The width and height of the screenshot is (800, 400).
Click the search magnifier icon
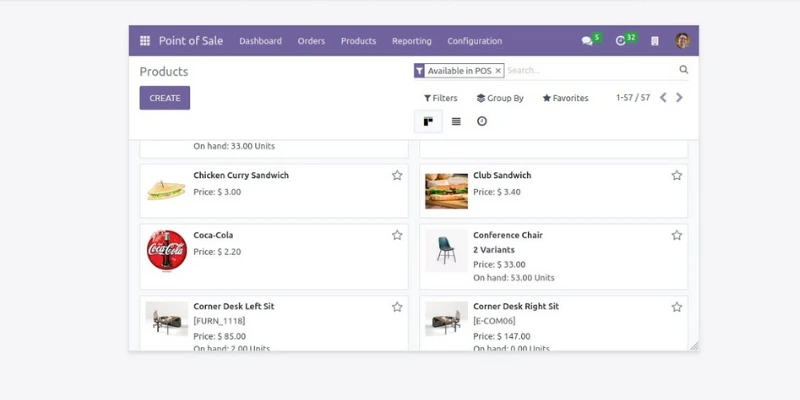[x=684, y=70]
